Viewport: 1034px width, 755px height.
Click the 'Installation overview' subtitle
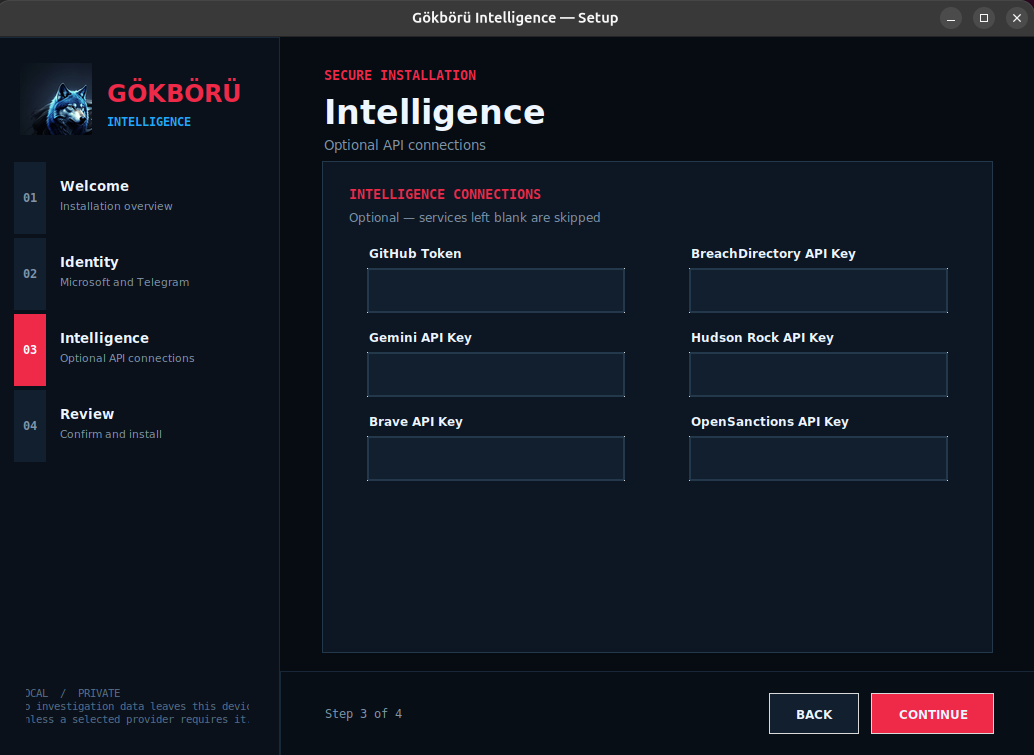point(116,206)
